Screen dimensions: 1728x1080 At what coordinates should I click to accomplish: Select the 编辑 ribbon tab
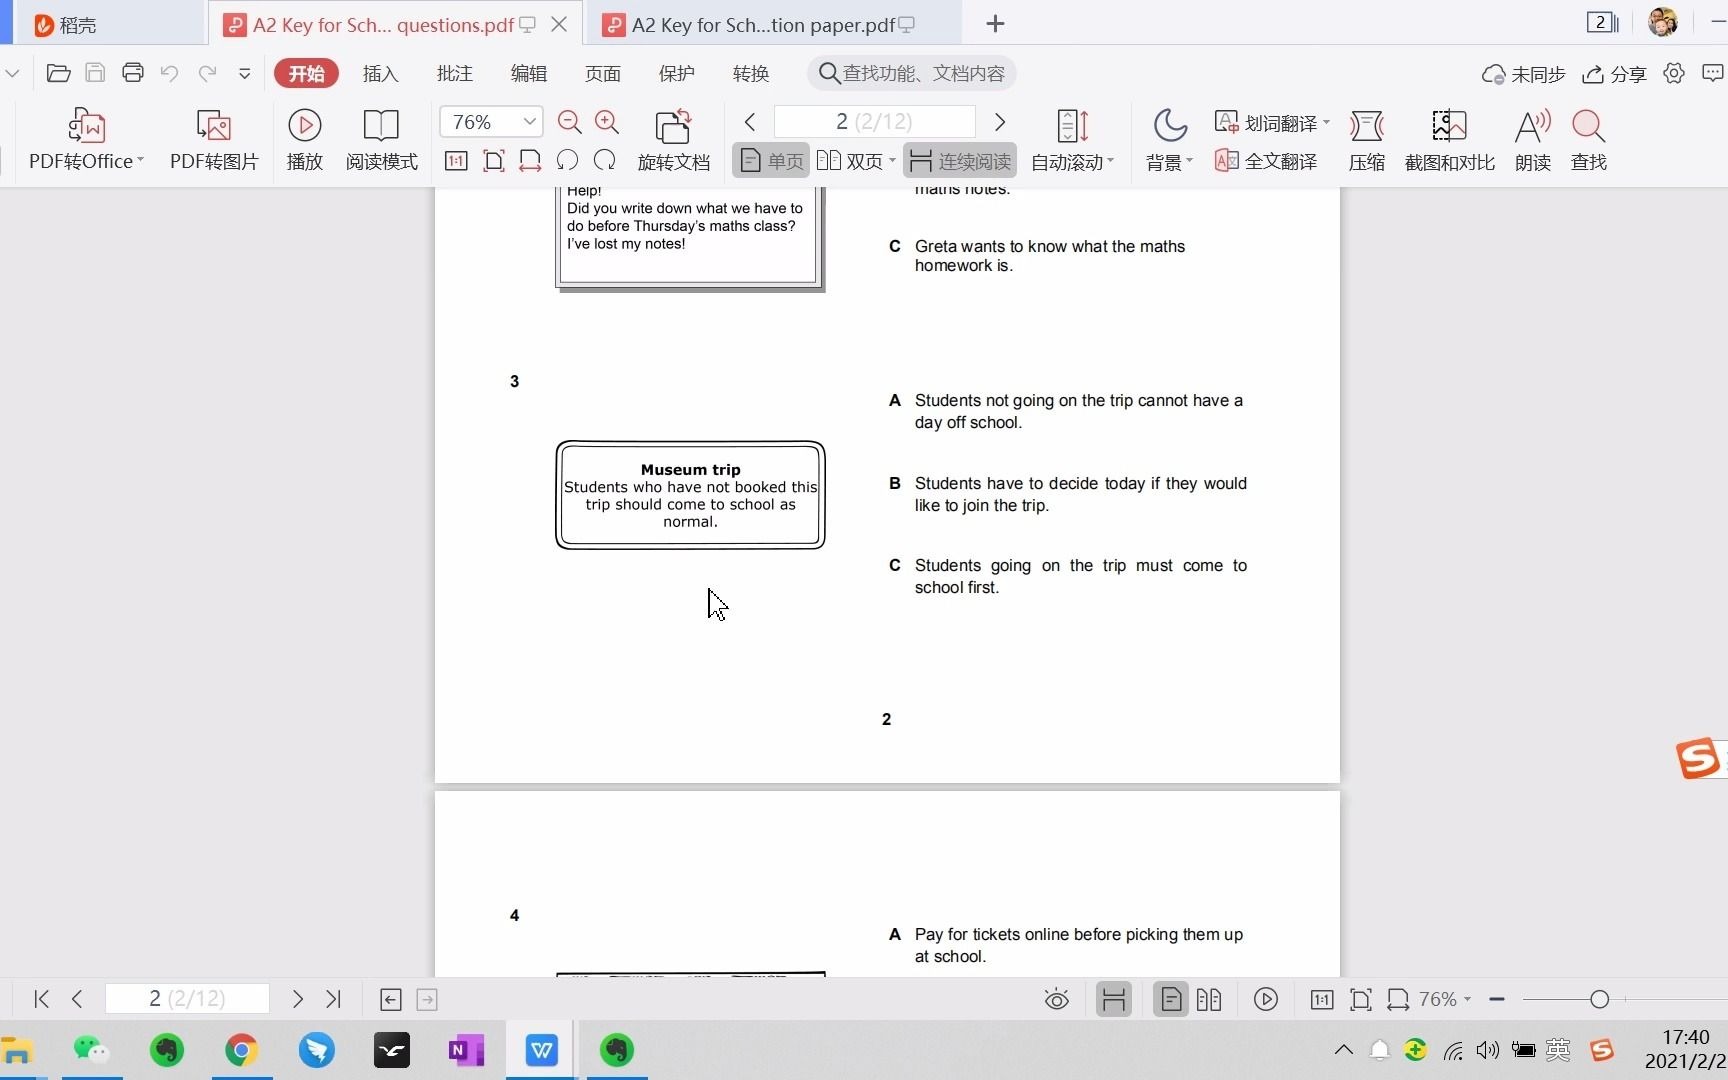coord(528,74)
